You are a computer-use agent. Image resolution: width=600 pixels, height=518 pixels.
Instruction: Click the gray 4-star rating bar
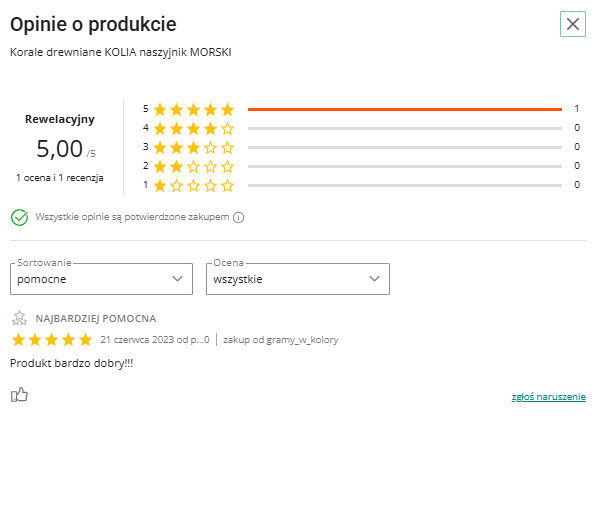tap(404, 128)
